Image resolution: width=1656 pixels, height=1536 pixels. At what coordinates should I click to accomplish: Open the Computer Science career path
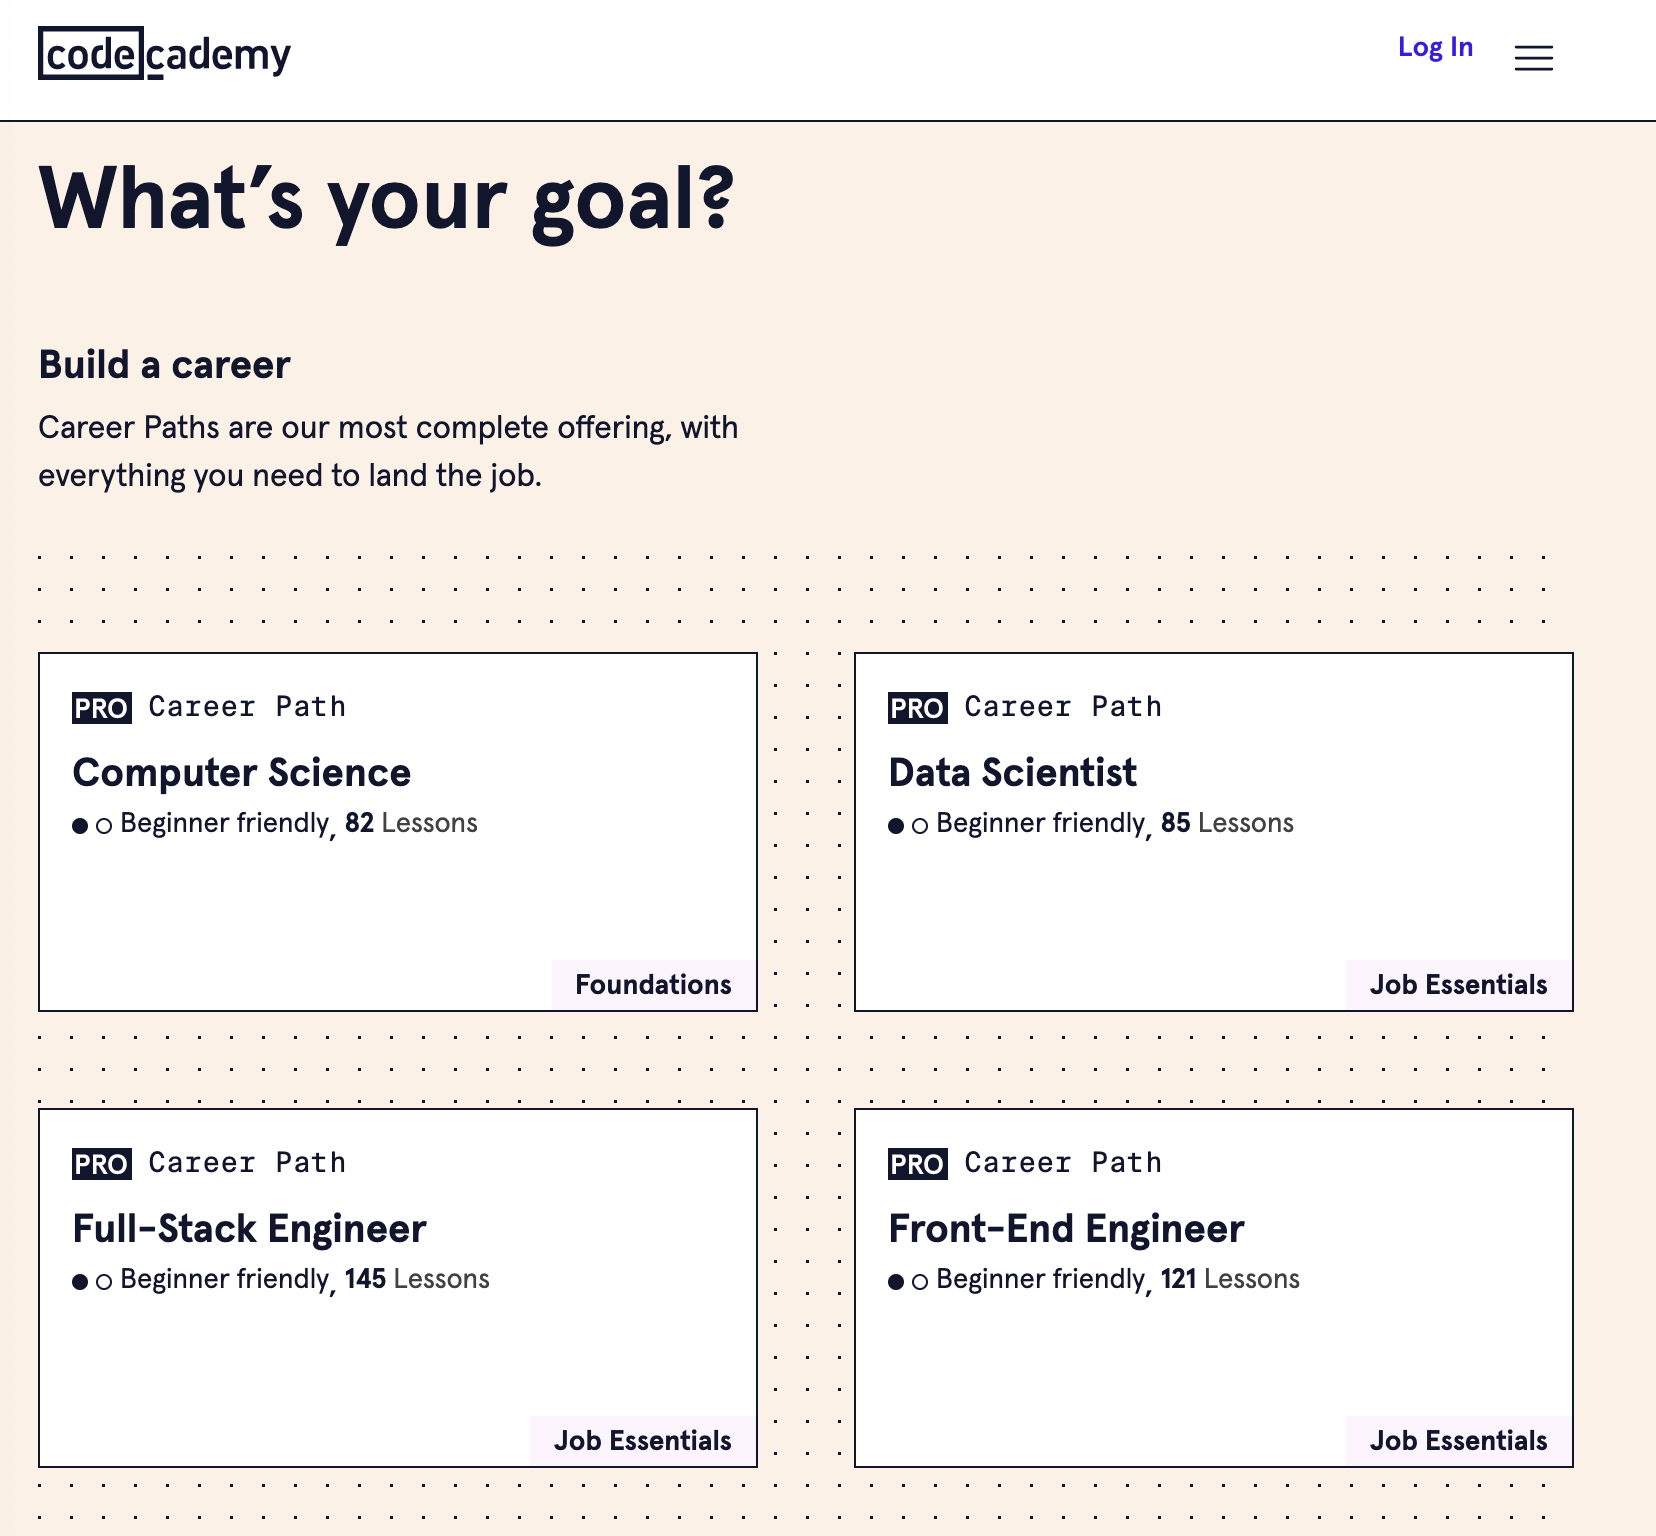[x=241, y=772]
